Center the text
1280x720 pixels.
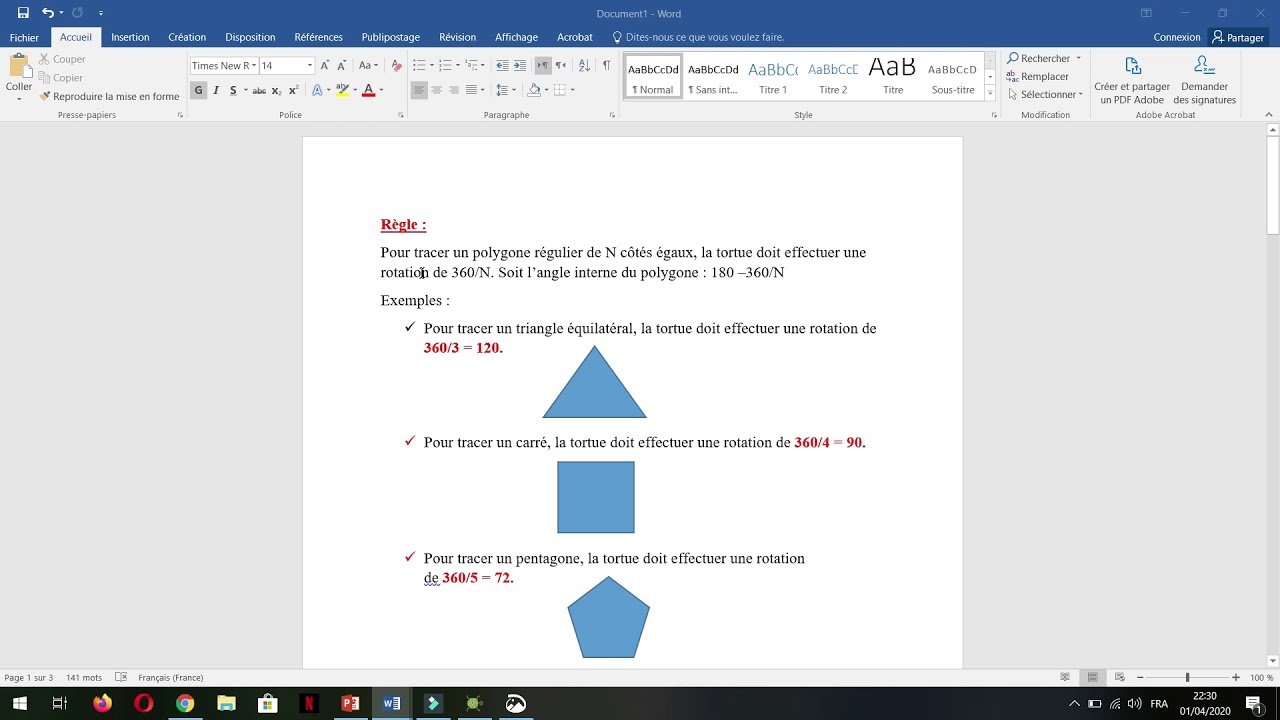437,90
